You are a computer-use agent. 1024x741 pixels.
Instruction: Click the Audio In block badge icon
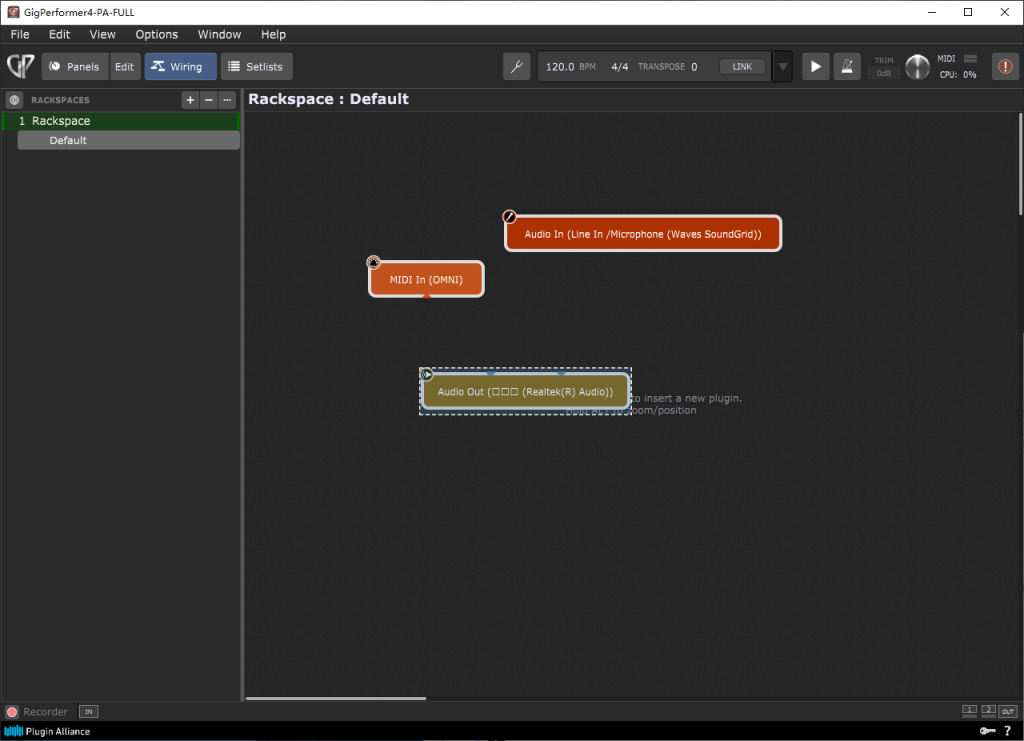[509, 217]
